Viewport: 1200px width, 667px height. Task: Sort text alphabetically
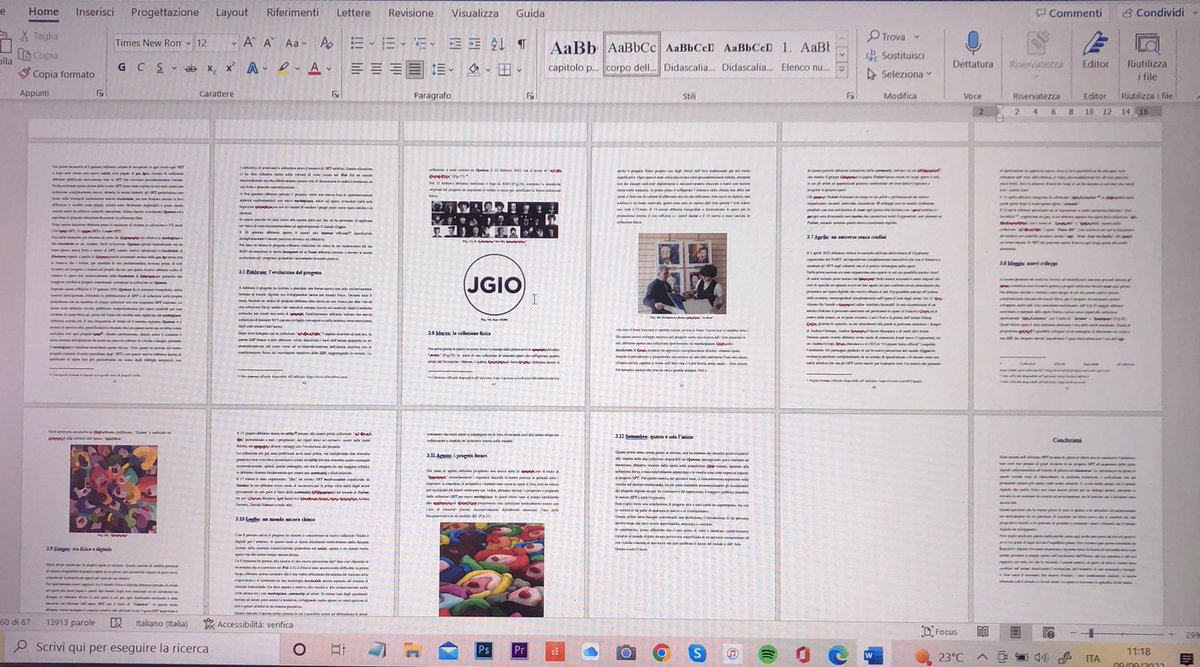[496, 44]
